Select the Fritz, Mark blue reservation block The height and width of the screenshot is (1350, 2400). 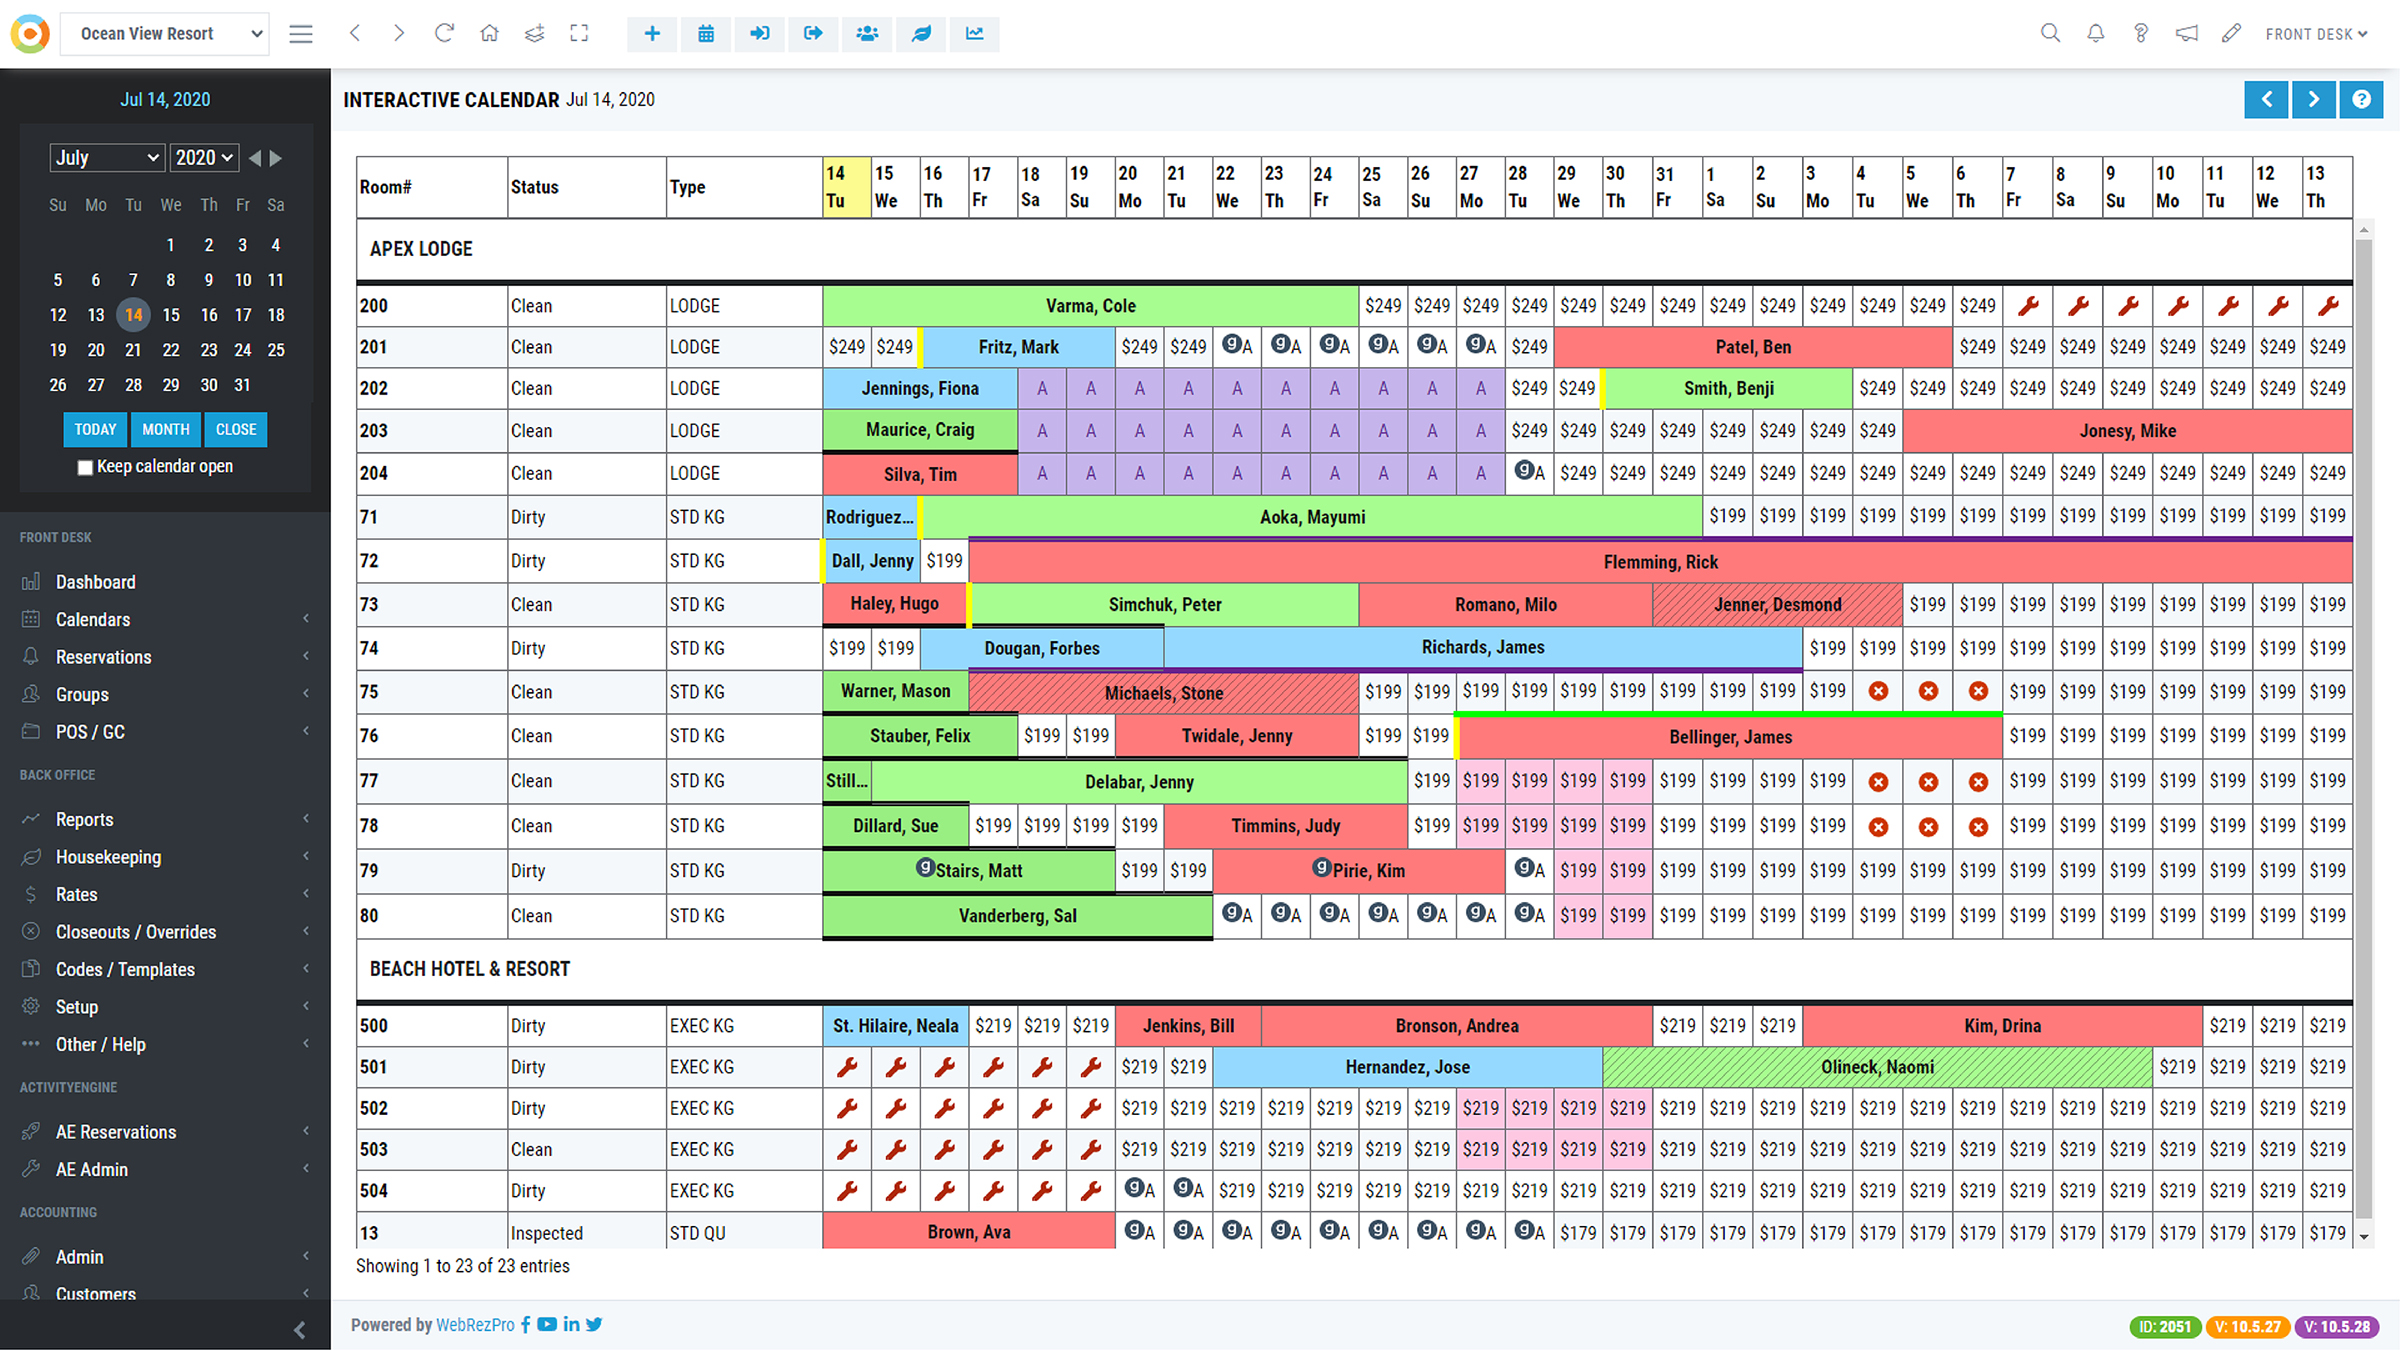pyautogui.click(x=1018, y=347)
